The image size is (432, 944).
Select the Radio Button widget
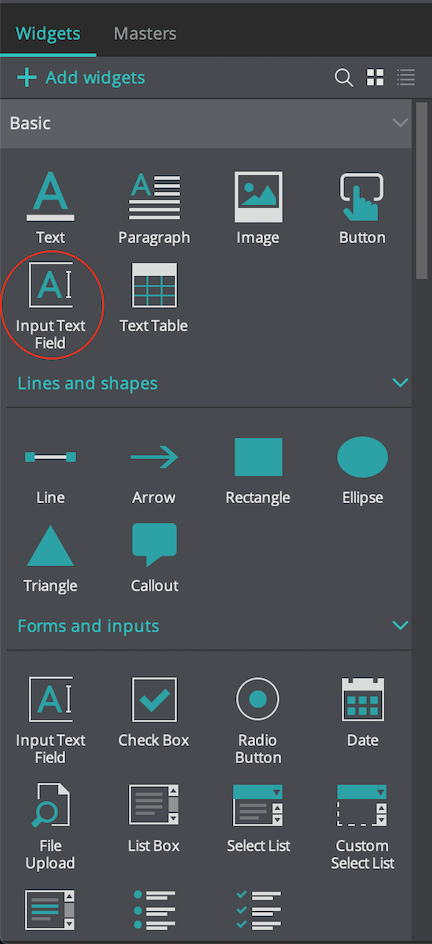(258, 699)
